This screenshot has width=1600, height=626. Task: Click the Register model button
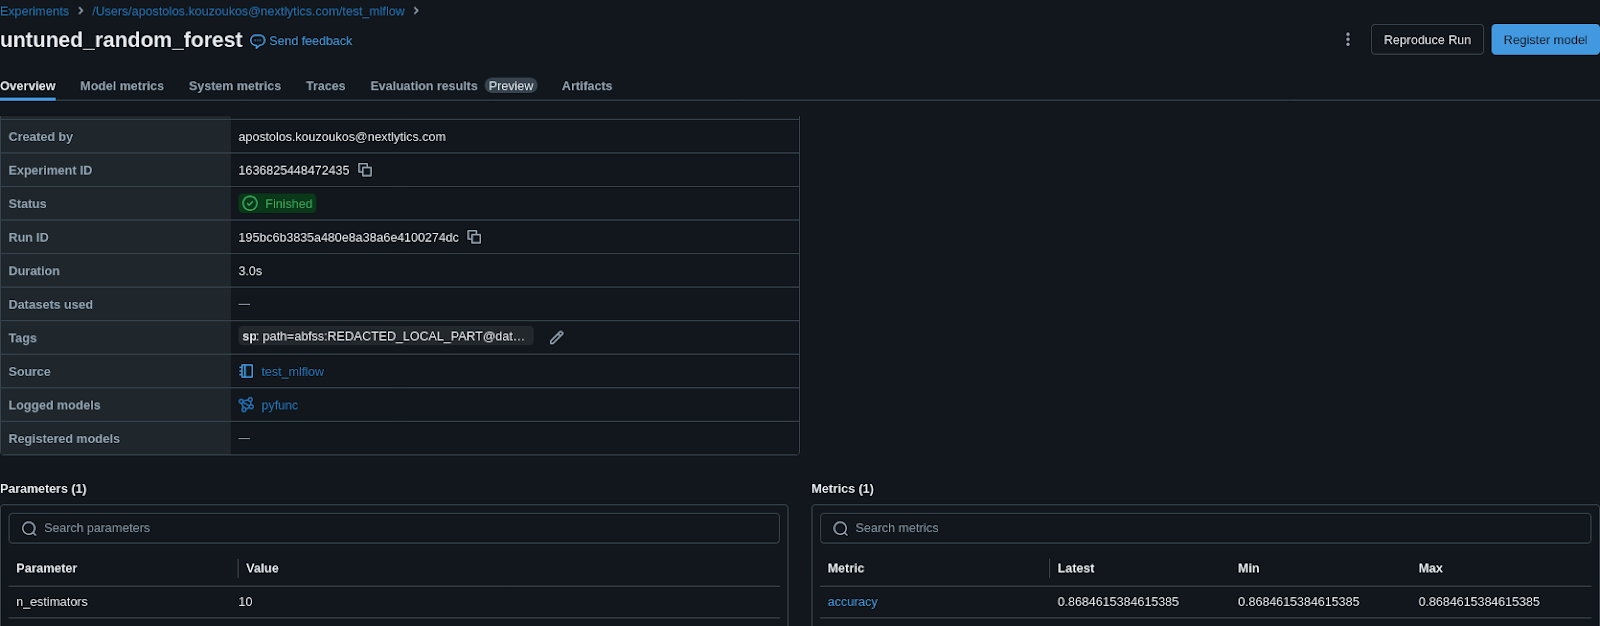click(x=1545, y=40)
